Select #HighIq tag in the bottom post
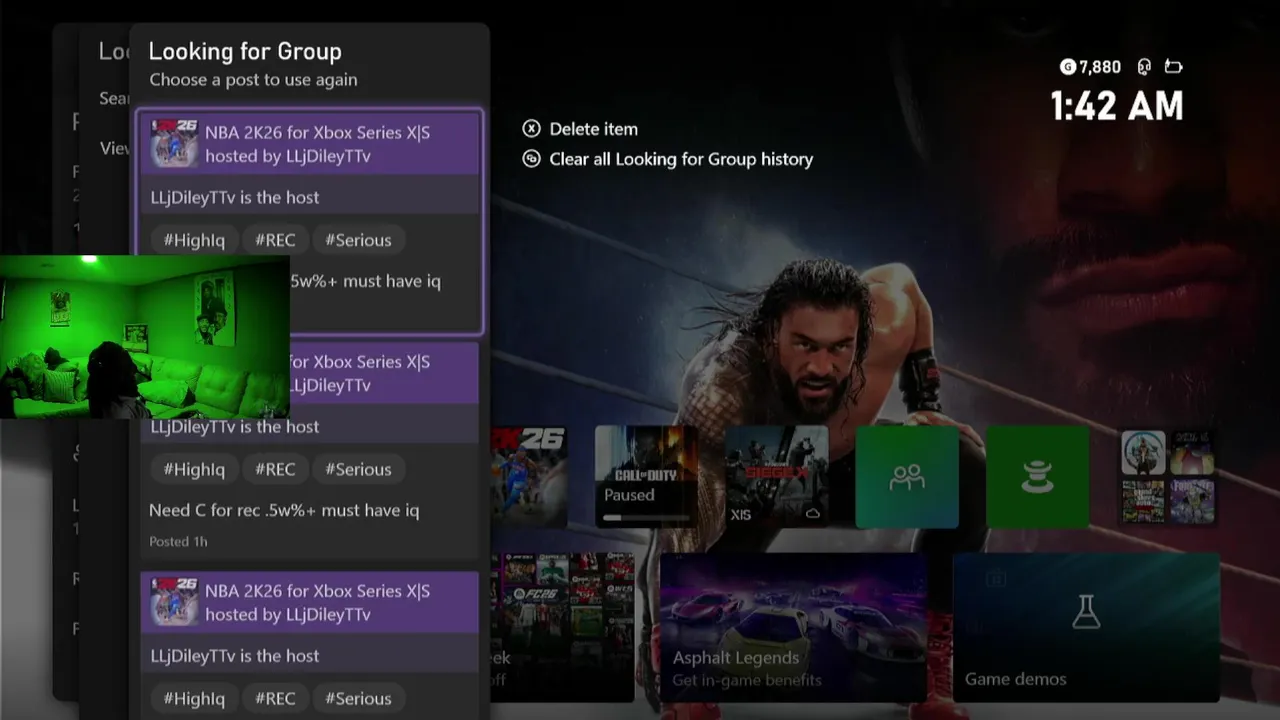Screen dimensions: 1280x720 [x=194, y=698]
